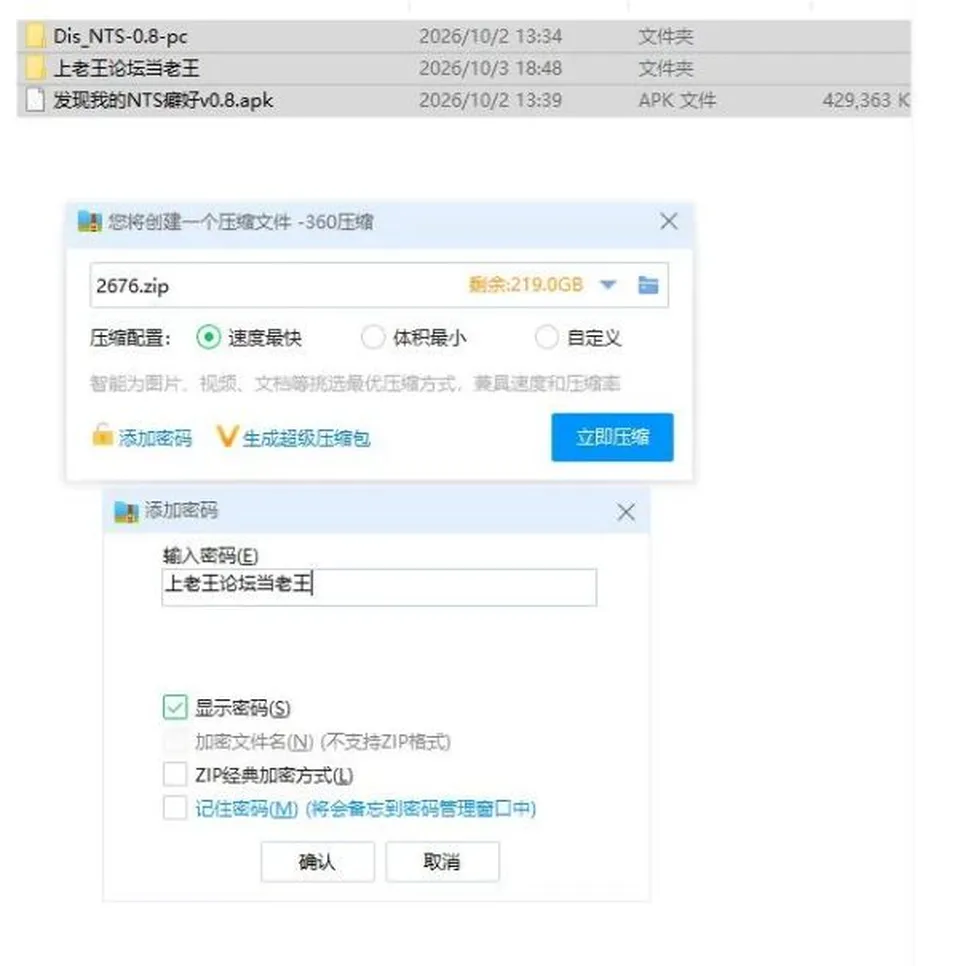
Task: Select the 自定义 radio option
Action: (x=547, y=338)
